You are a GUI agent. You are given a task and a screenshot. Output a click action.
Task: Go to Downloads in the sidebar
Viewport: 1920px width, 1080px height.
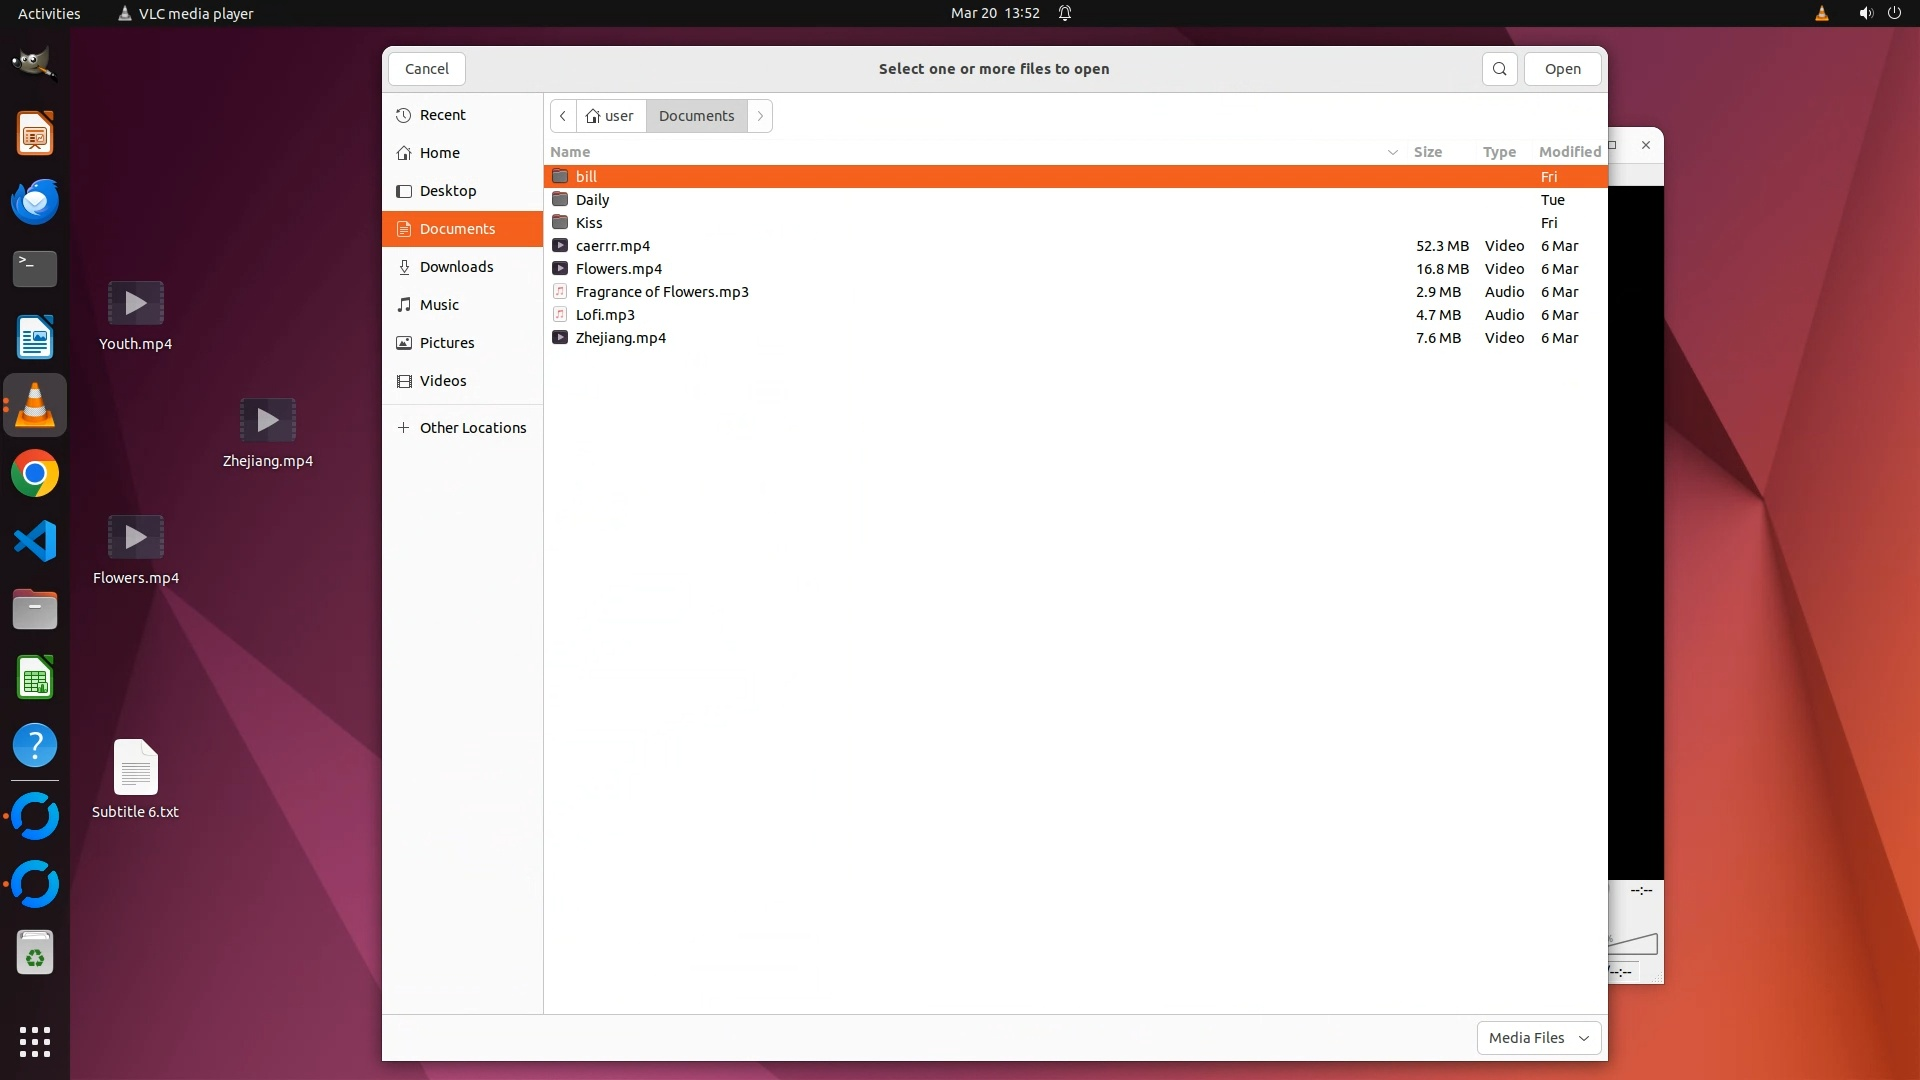coord(456,267)
